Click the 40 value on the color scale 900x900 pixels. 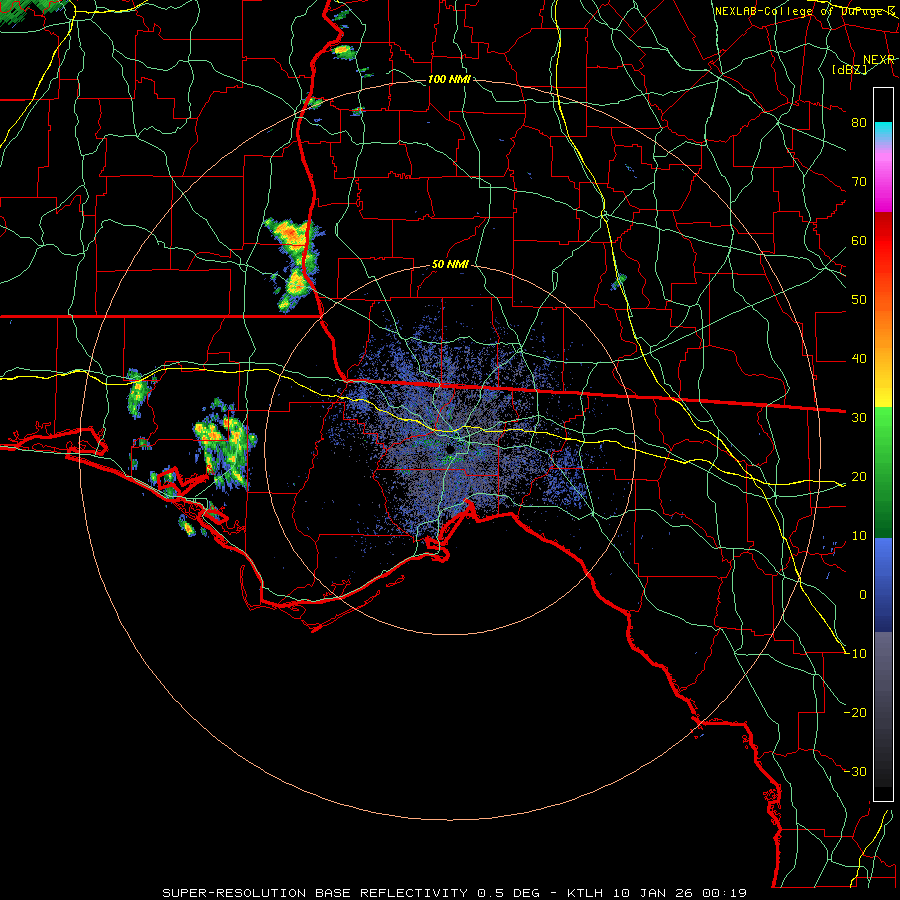(x=859, y=359)
